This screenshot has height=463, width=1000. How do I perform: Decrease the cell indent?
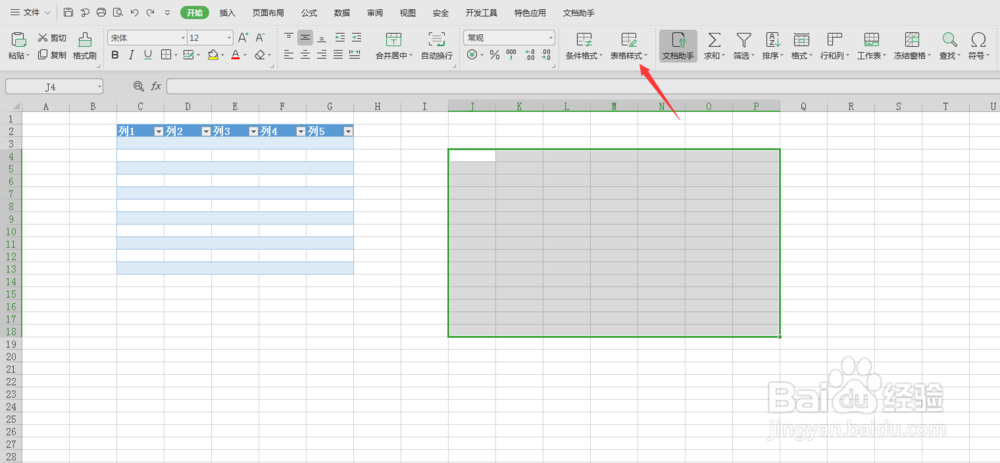(x=340, y=38)
